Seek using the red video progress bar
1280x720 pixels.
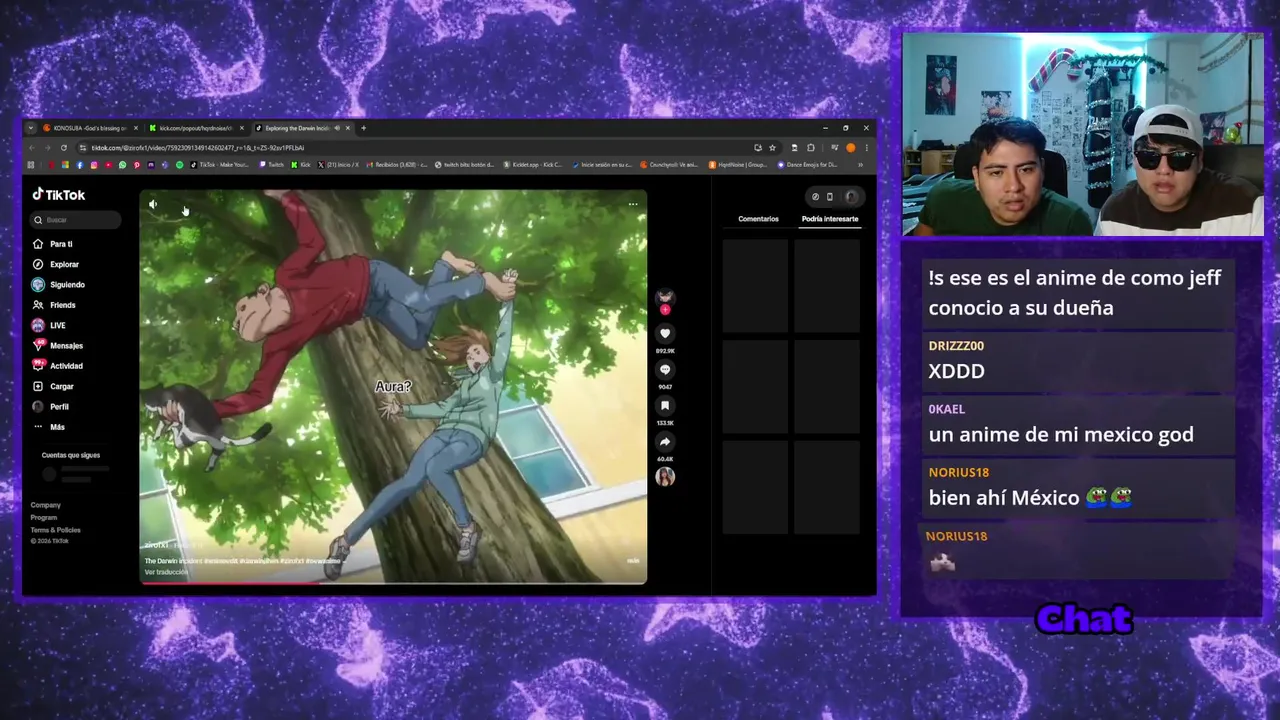pos(393,582)
